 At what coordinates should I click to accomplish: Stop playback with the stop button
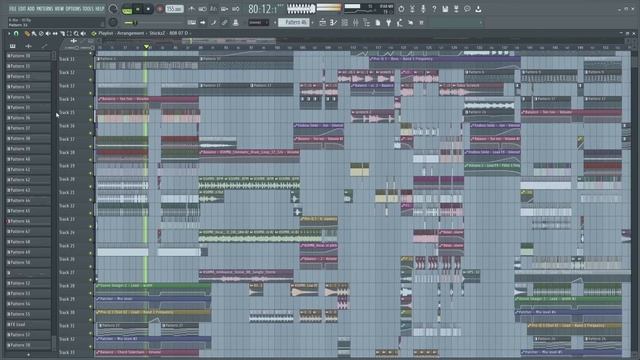(148, 9)
